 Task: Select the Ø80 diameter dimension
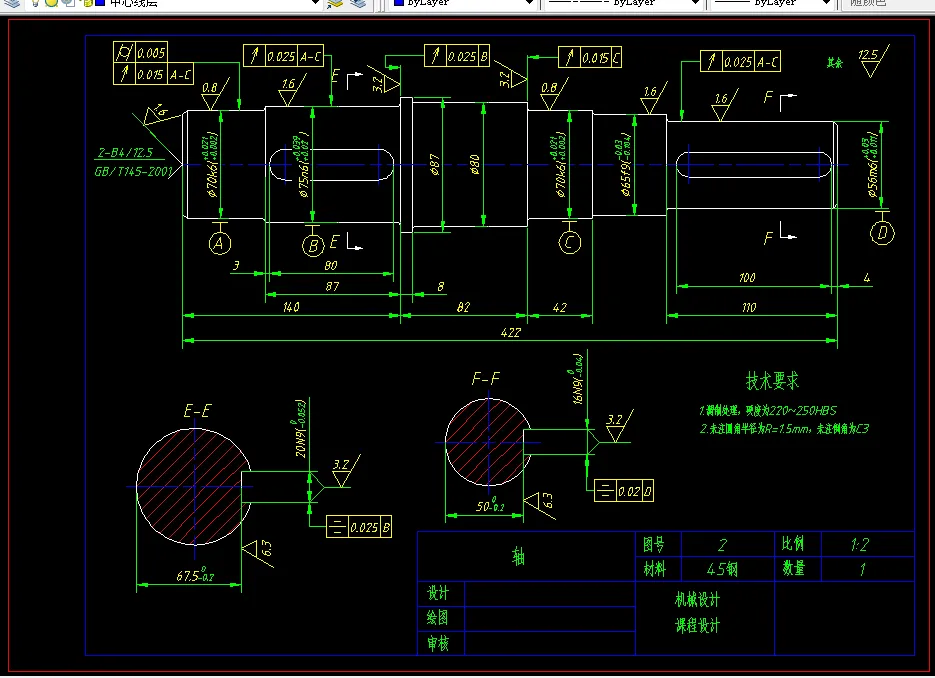(x=475, y=164)
